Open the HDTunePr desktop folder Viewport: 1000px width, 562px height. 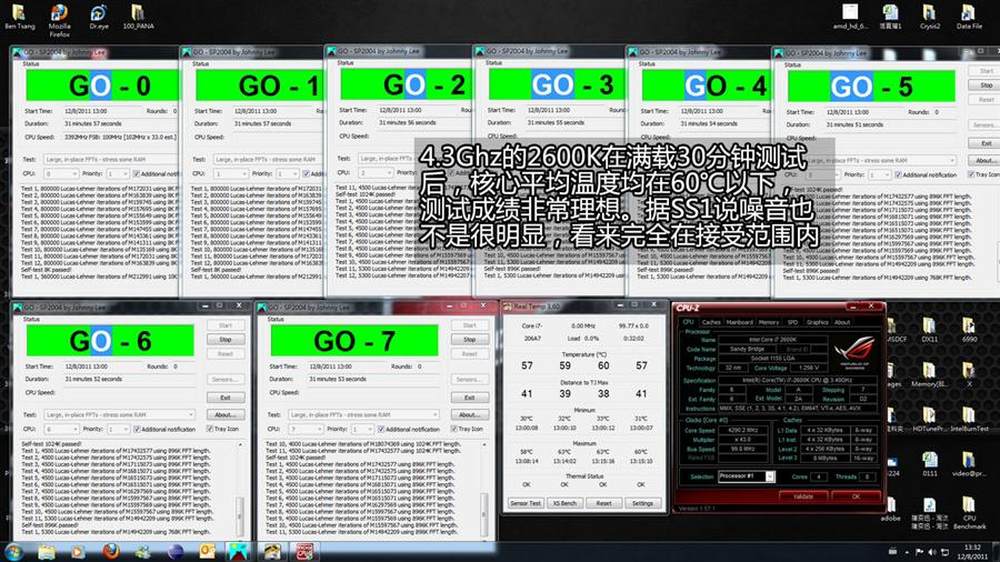[929, 420]
